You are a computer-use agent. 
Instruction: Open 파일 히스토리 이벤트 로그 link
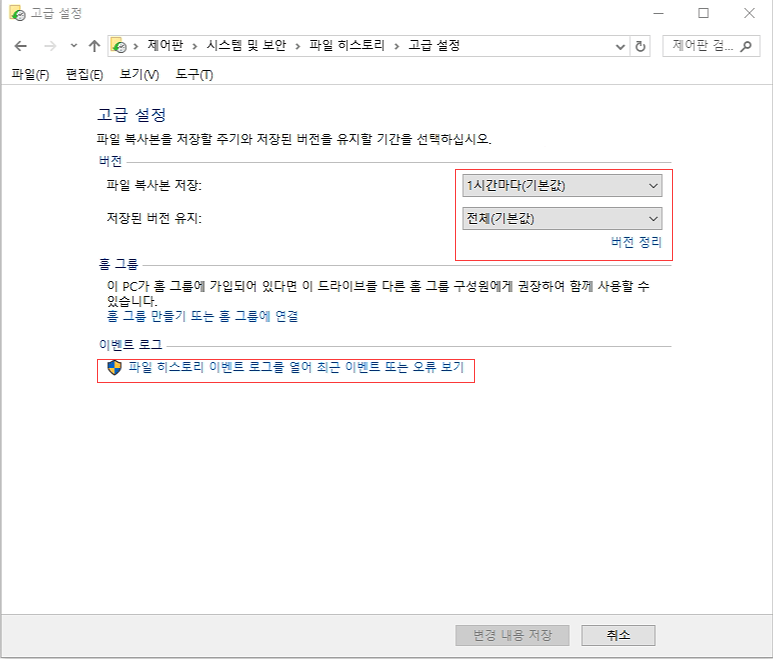pyautogui.click(x=296, y=367)
